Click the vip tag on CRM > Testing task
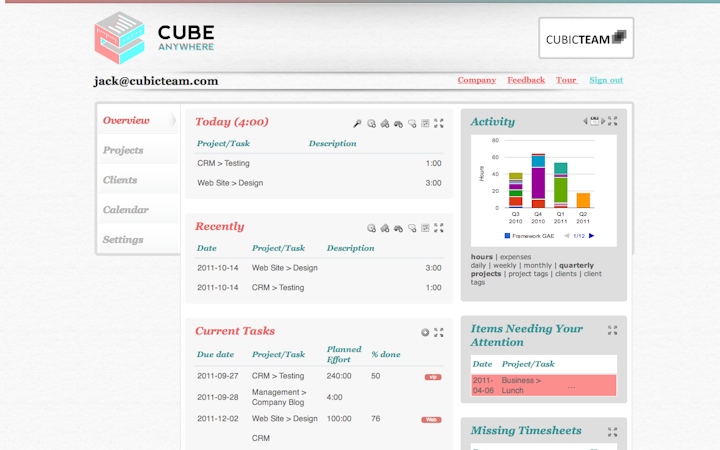Viewport: 720px width, 450px height. (x=433, y=377)
